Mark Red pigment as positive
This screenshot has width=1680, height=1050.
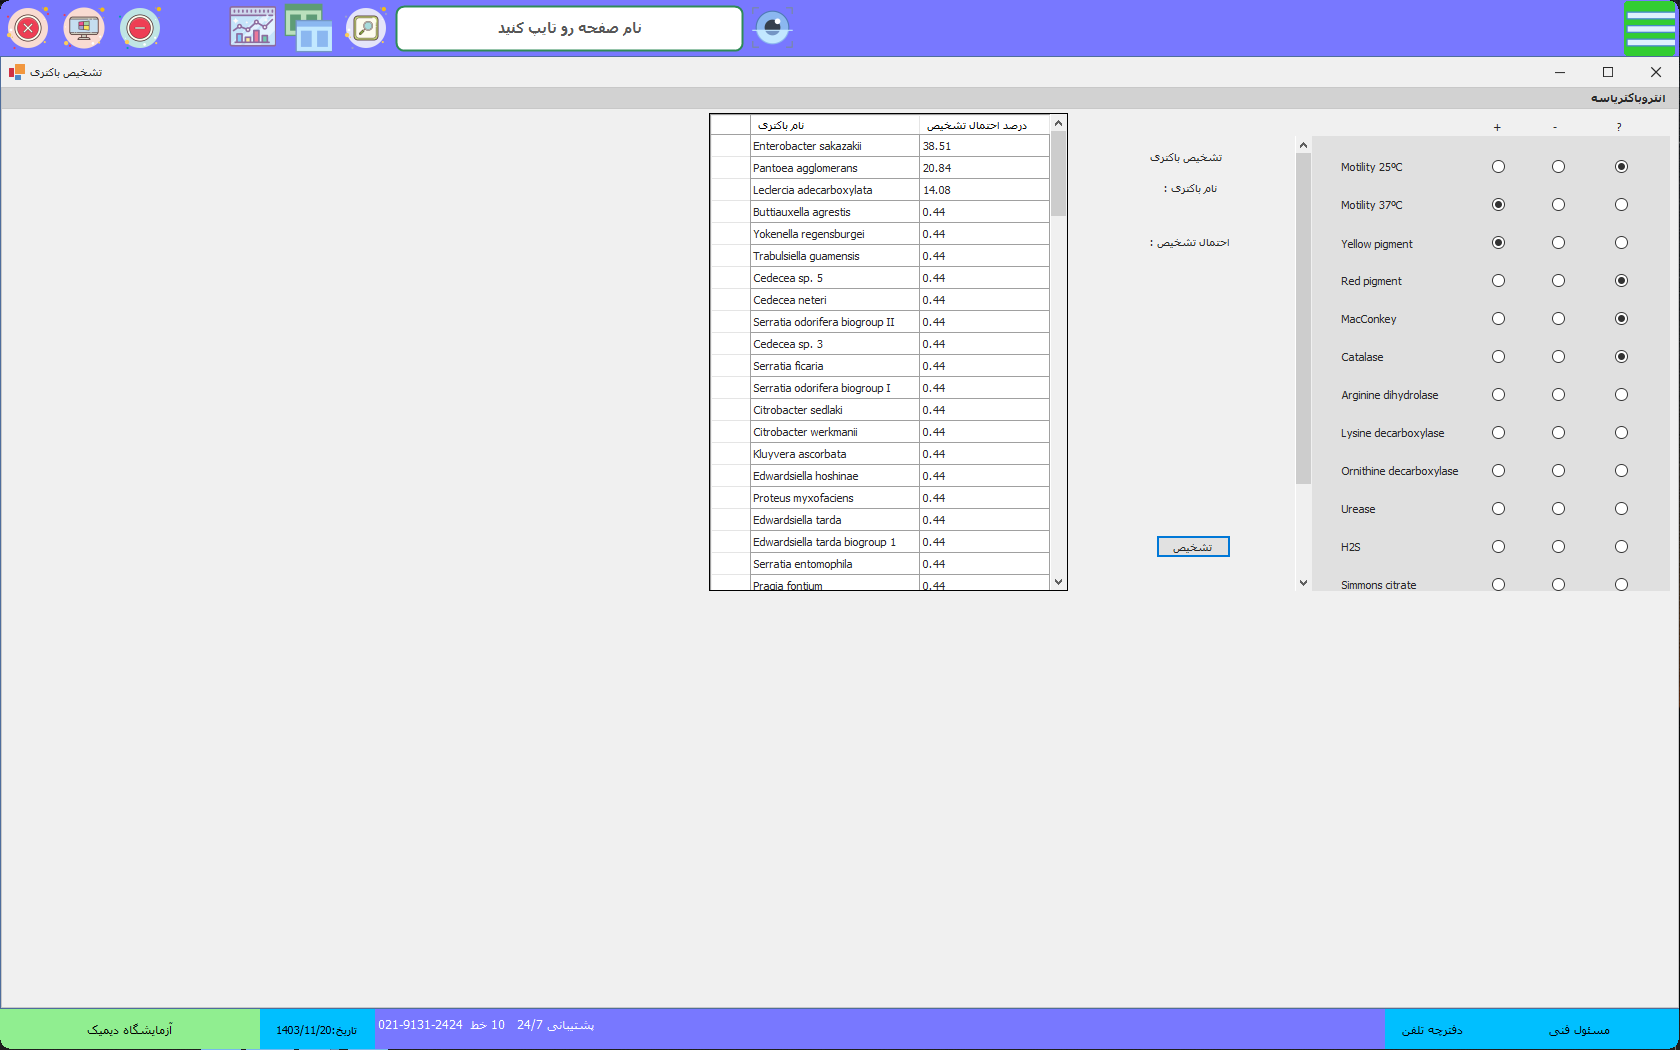click(1498, 281)
